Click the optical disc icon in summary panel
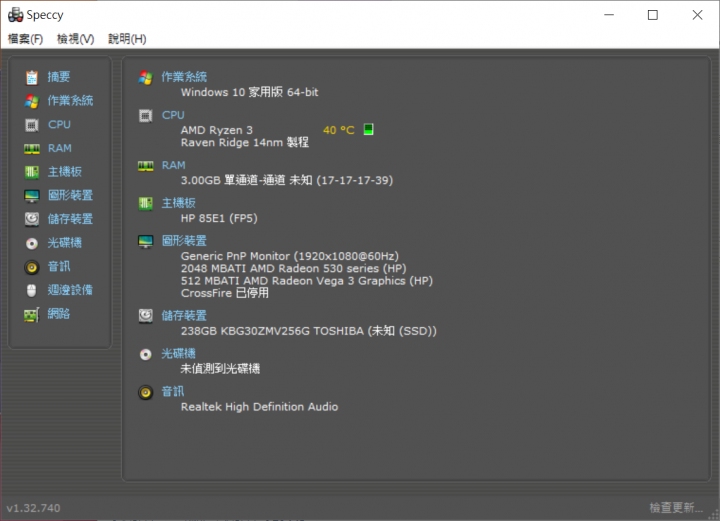This screenshot has height=521, width=720. point(146,354)
